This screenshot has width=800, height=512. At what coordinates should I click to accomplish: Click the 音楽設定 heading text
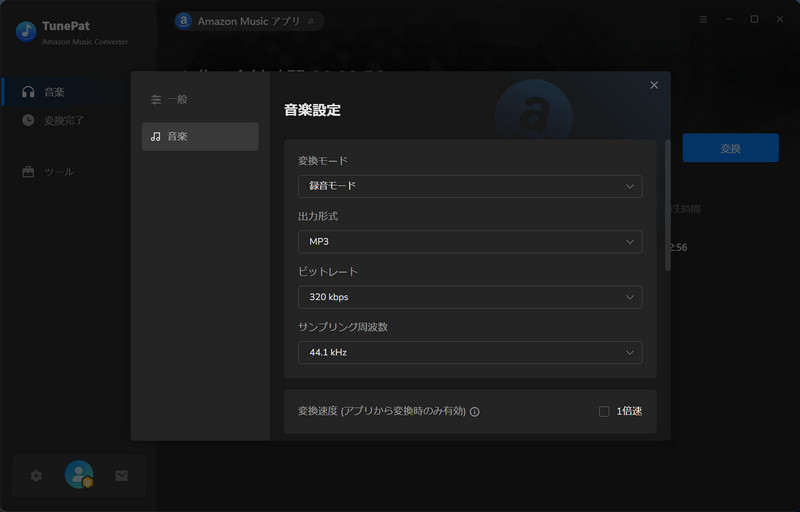click(312, 110)
